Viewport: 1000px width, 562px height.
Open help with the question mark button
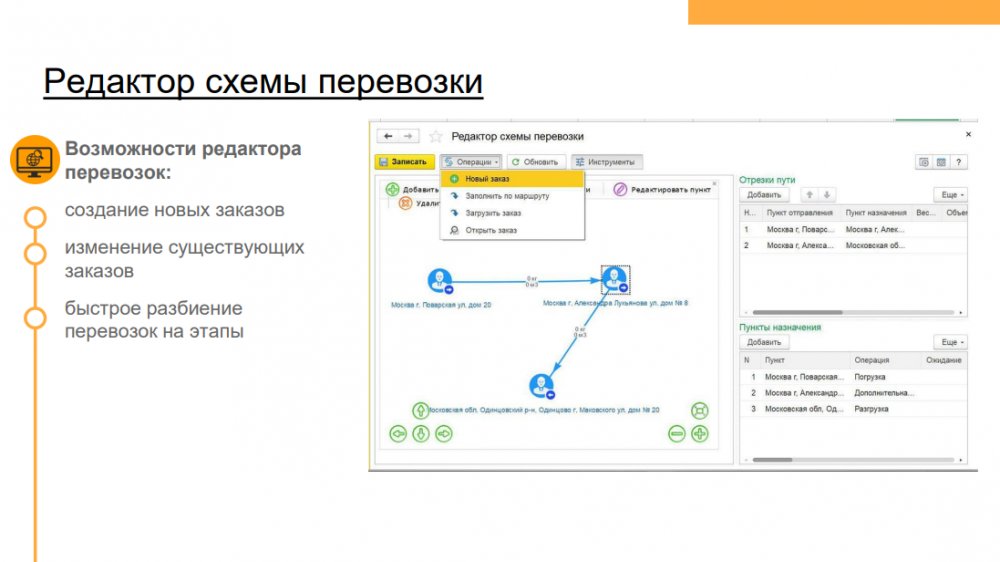[x=958, y=162]
